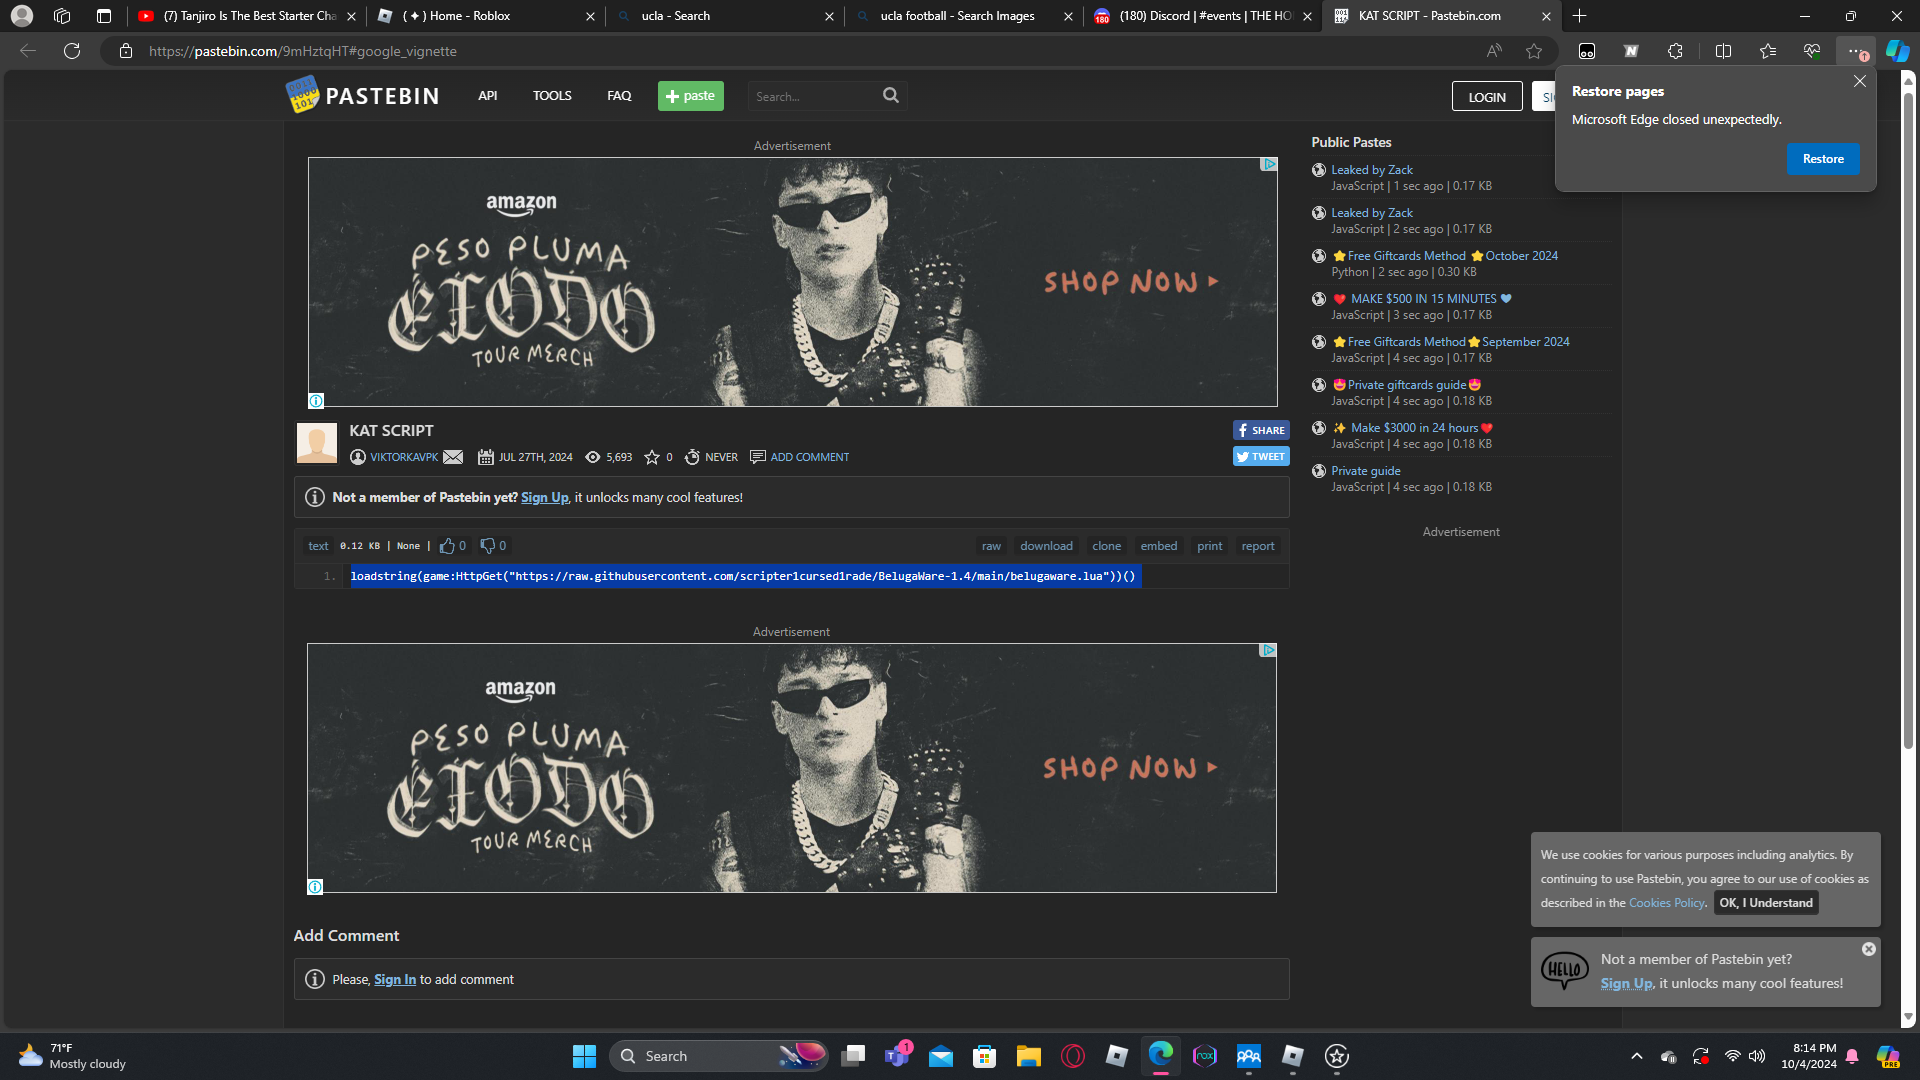Image resolution: width=1920 pixels, height=1080 pixels.
Task: Close the Pastebin sign up hello popup
Action: click(x=1869, y=949)
